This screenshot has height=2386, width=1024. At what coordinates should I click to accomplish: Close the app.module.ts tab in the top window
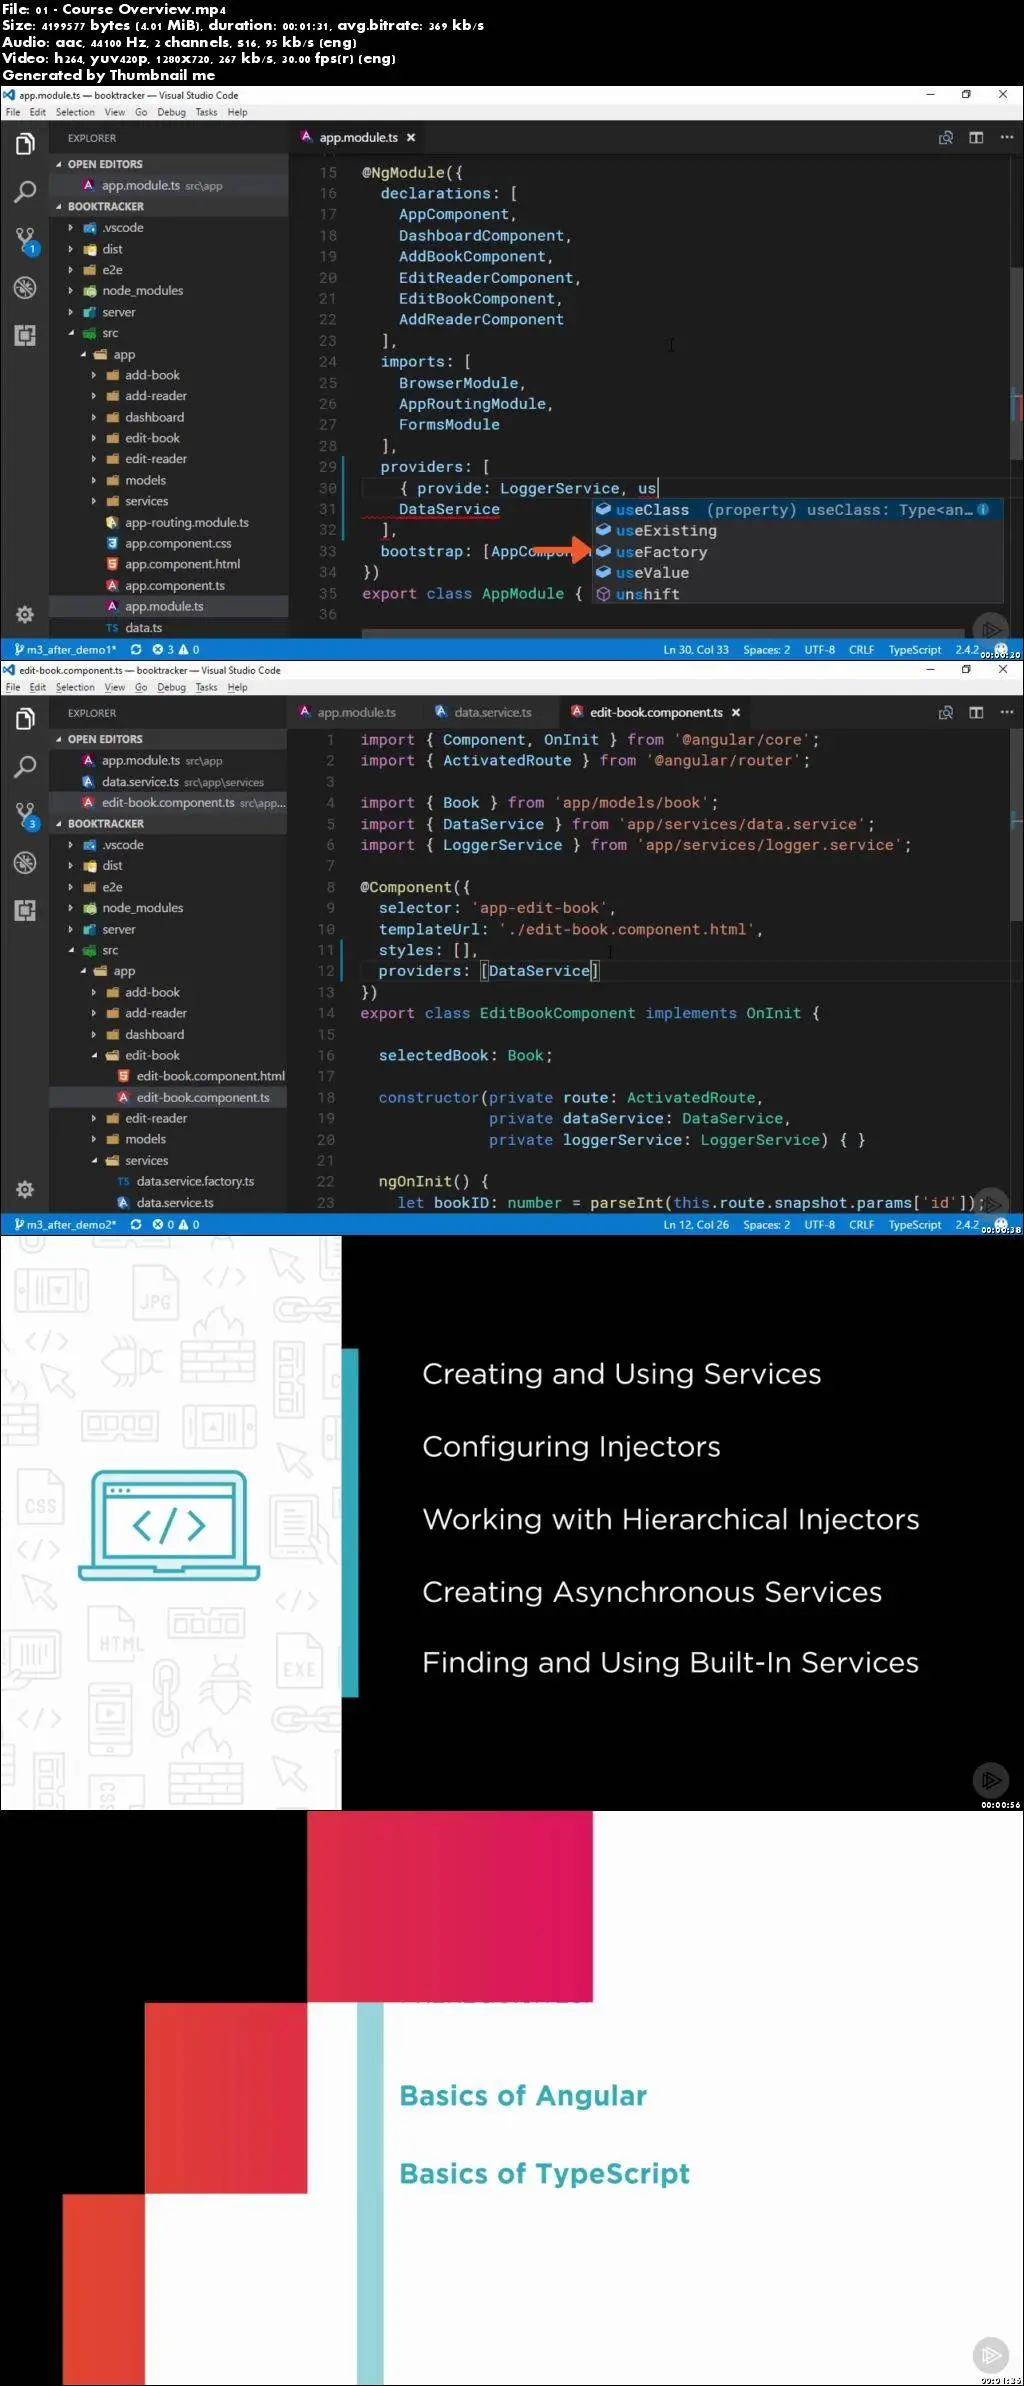[411, 138]
